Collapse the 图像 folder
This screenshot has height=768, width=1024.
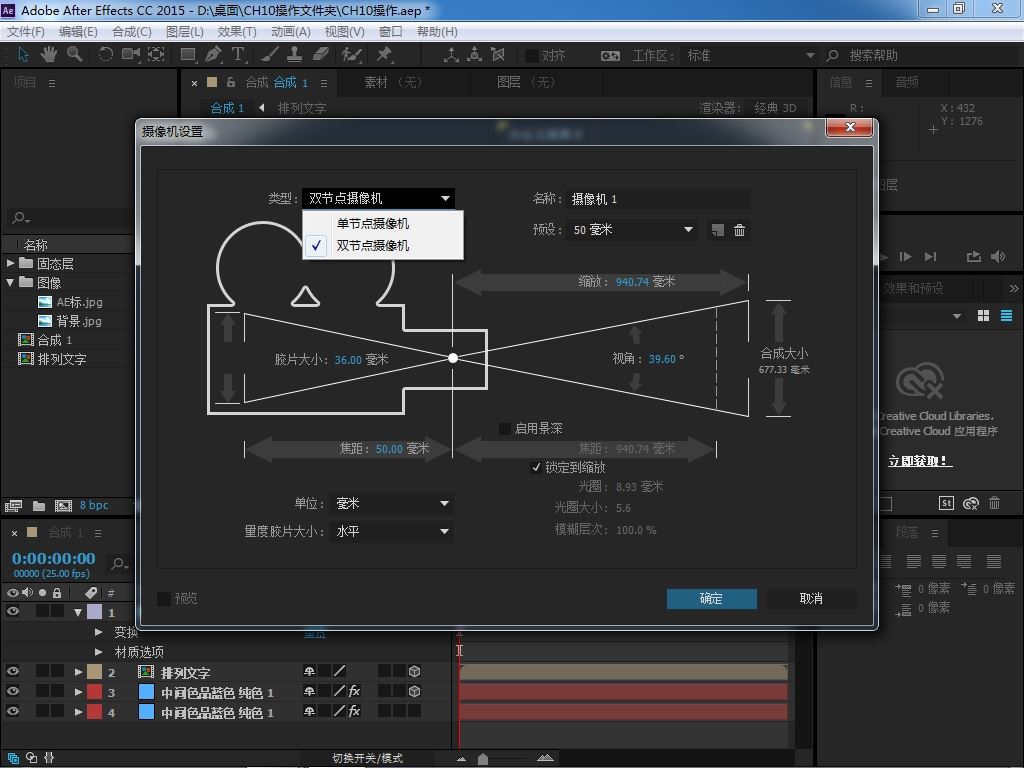tap(10, 282)
